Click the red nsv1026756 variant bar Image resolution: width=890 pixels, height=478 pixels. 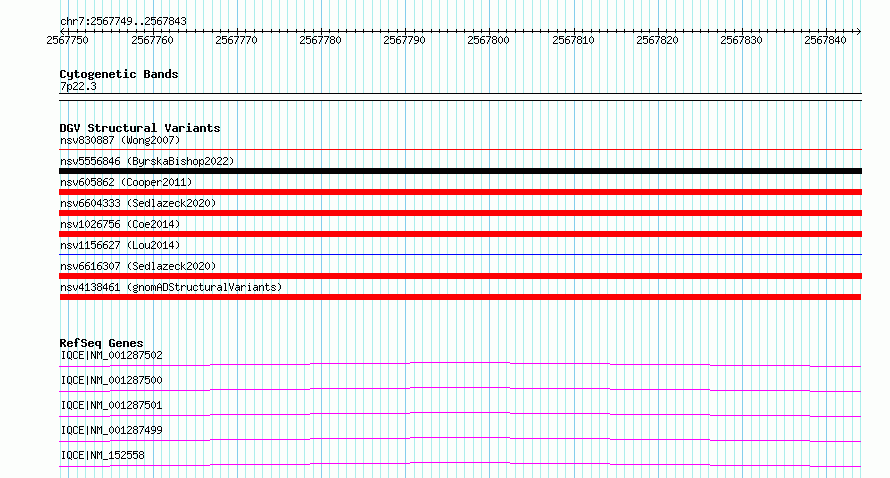pyautogui.click(x=460, y=234)
